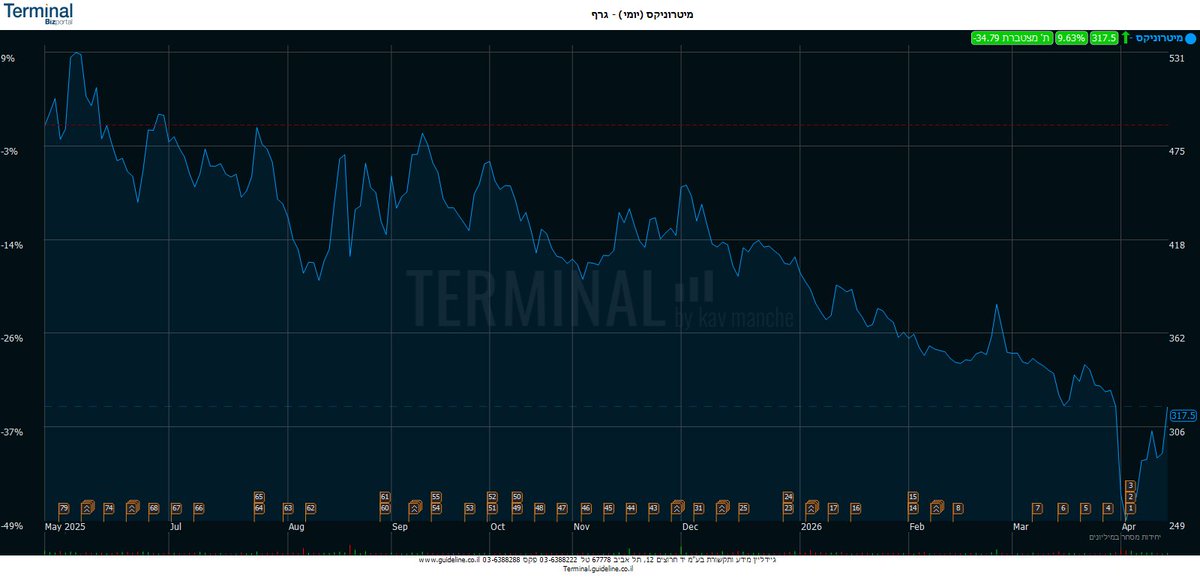1200x578 pixels.
Task: Click the 9.63% change badge
Action: coord(1071,38)
